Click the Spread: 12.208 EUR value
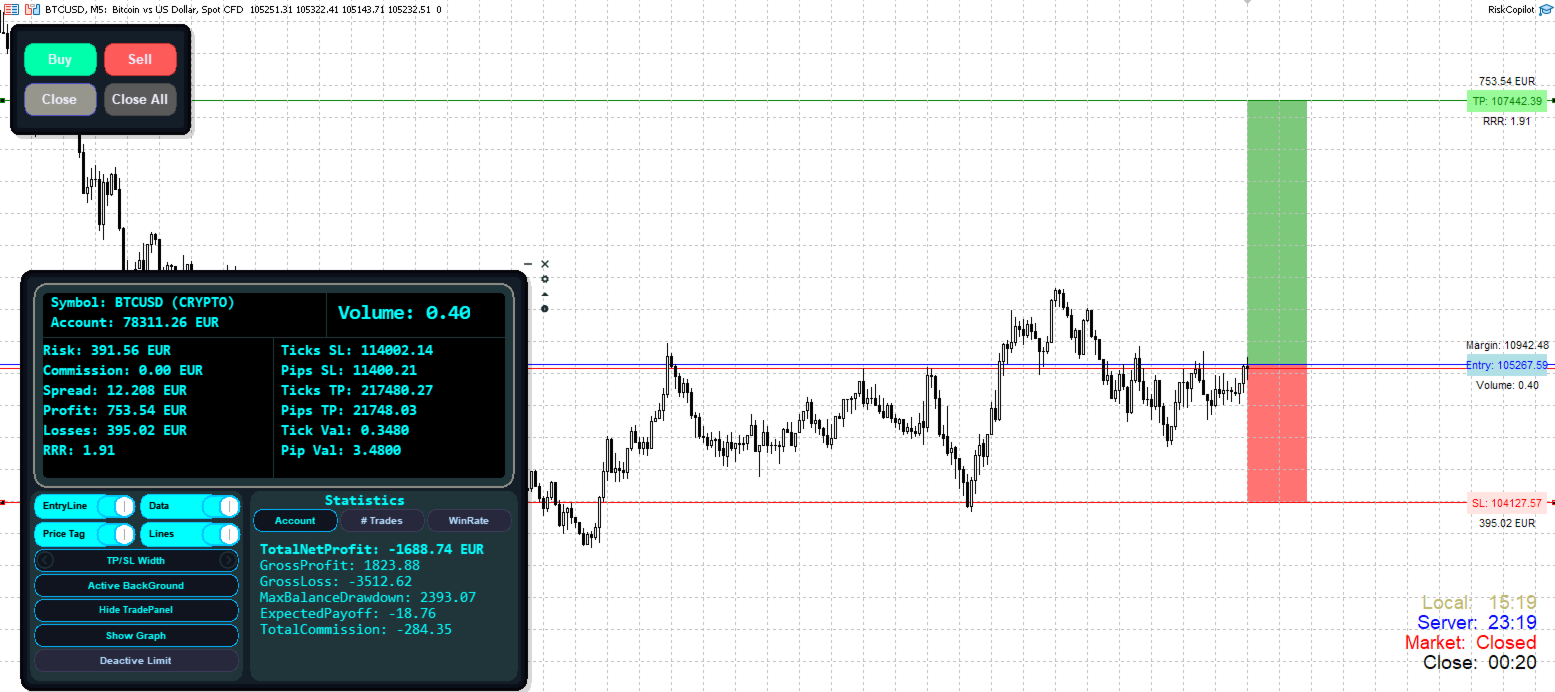Image resolution: width=1555 pixels, height=692 pixels. 115,390
